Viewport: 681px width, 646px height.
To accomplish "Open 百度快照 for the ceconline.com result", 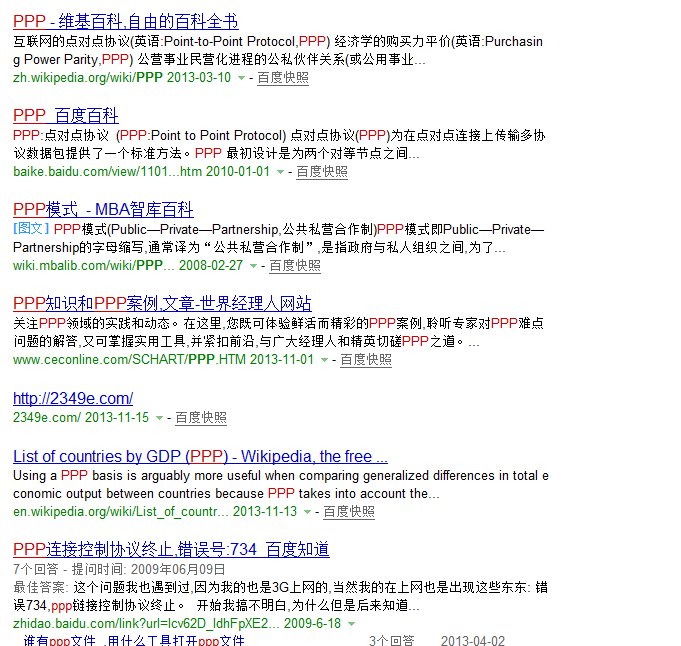I will tap(366, 360).
